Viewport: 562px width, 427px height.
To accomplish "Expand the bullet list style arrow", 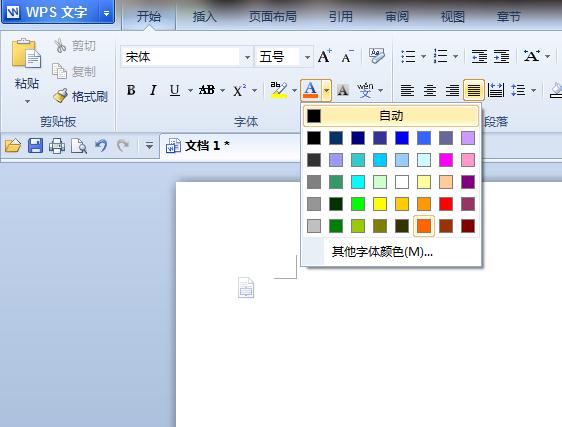I will click(423, 56).
